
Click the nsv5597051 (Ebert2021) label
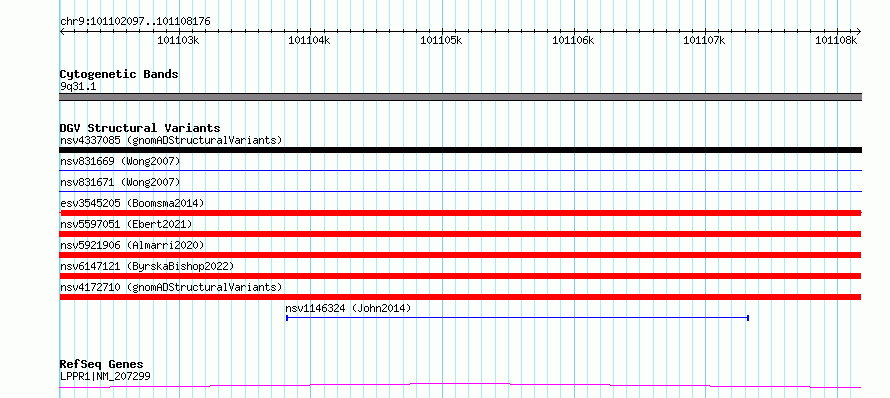126,224
